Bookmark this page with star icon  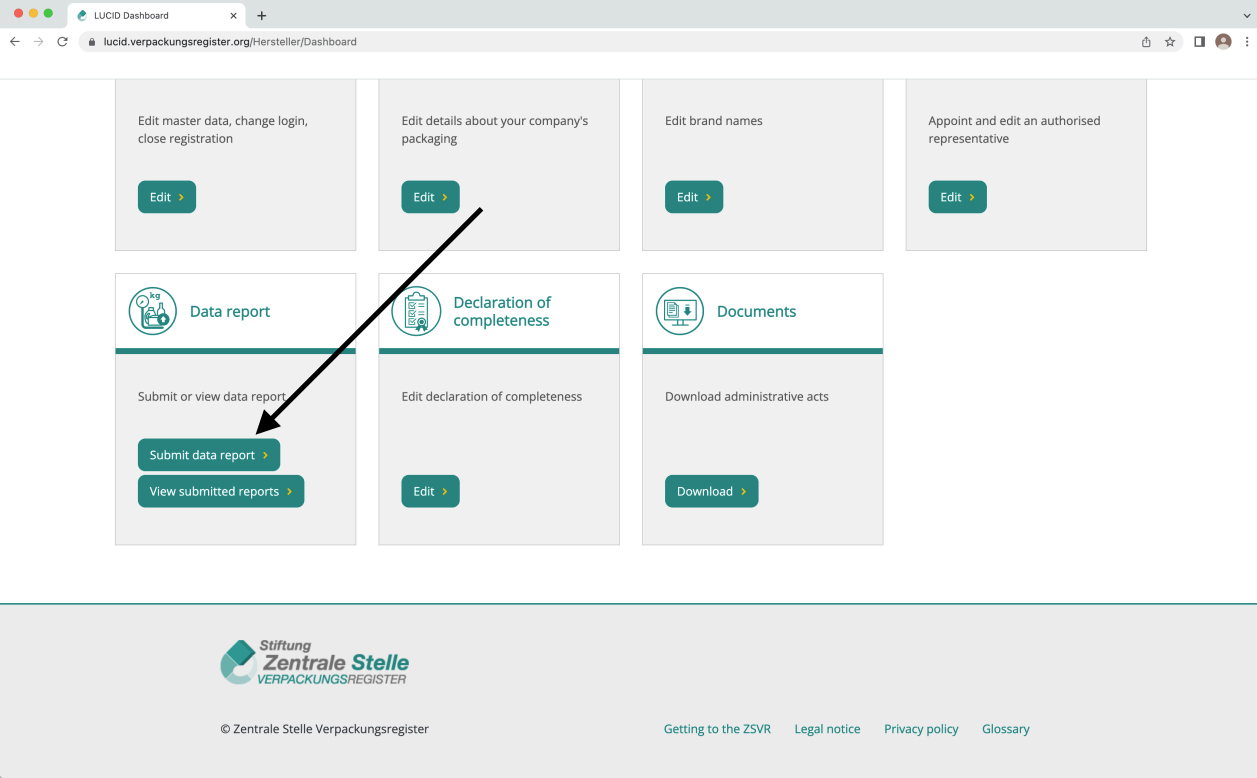[1170, 42]
